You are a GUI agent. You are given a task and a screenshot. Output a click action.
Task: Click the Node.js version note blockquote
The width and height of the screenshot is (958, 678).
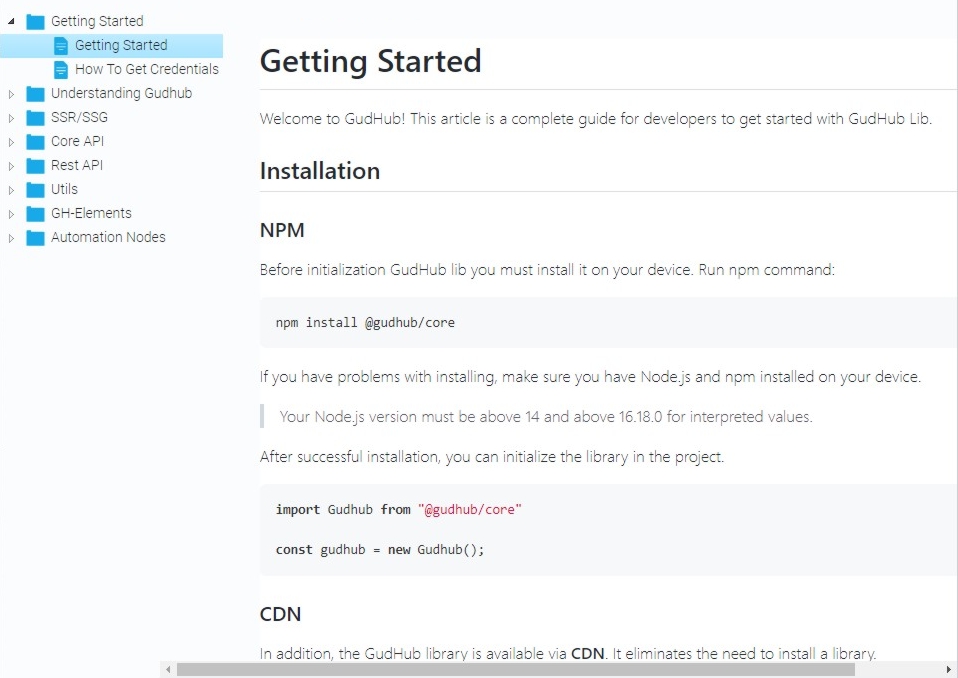[x=546, y=417]
